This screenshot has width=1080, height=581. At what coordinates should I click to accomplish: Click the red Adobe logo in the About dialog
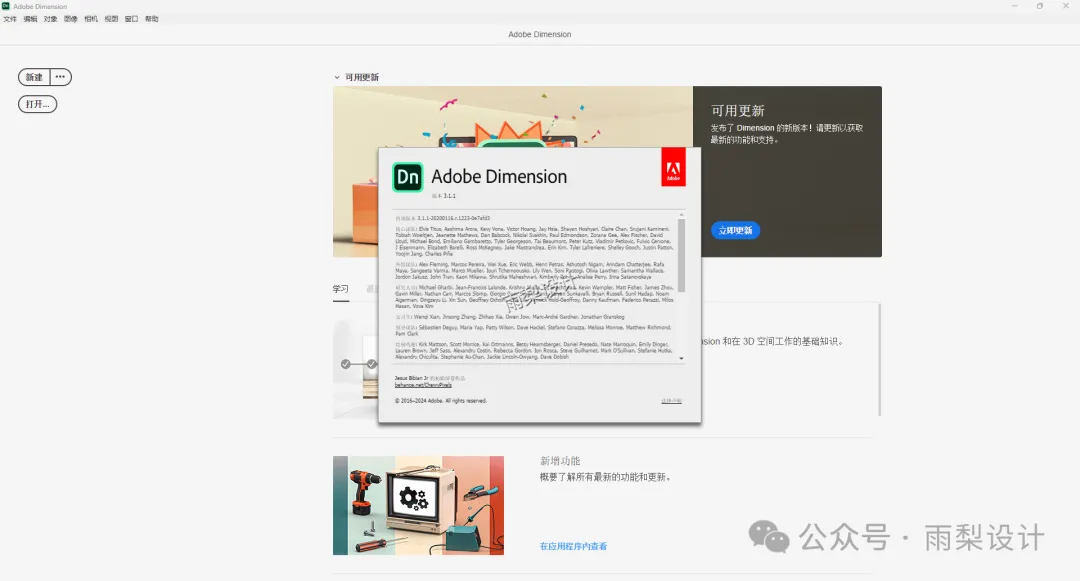coord(673,167)
